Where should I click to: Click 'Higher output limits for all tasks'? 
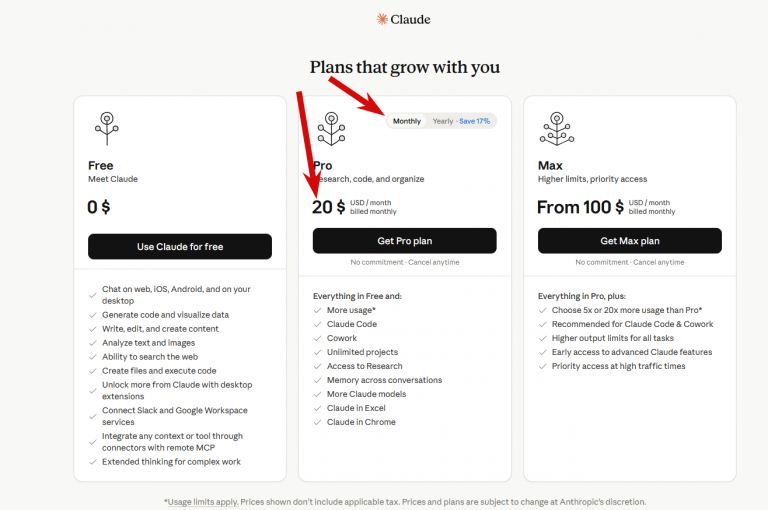pos(613,338)
